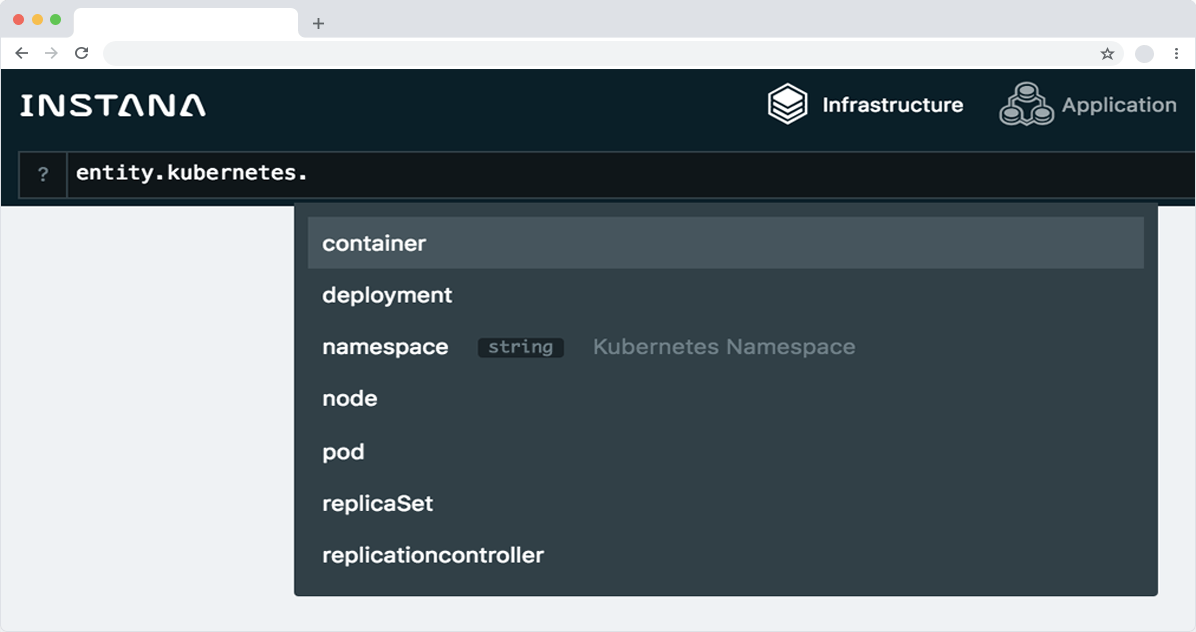
Task: Click the Application cluster icon
Action: [1026, 104]
